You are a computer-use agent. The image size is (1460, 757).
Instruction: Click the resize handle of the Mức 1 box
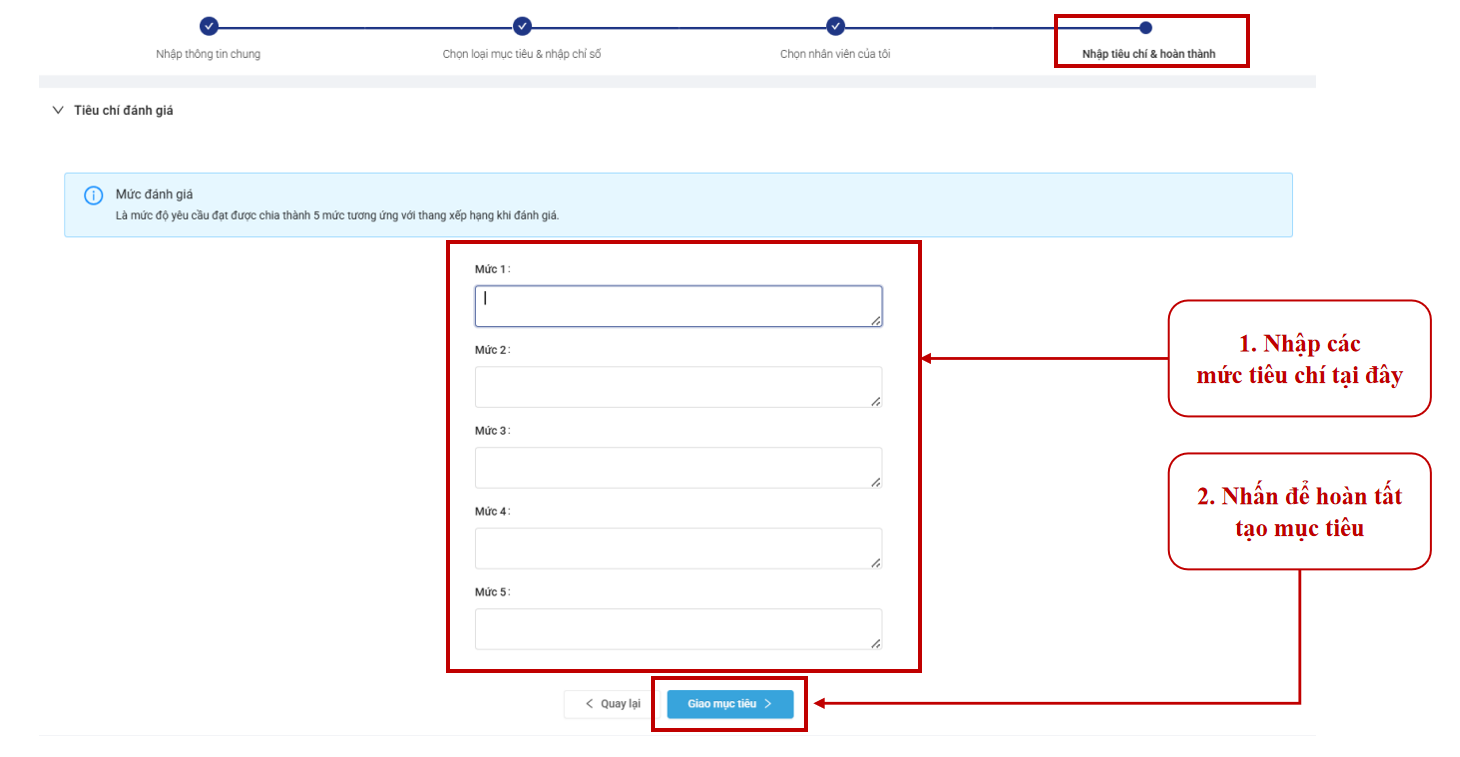pyautogui.click(x=875, y=320)
